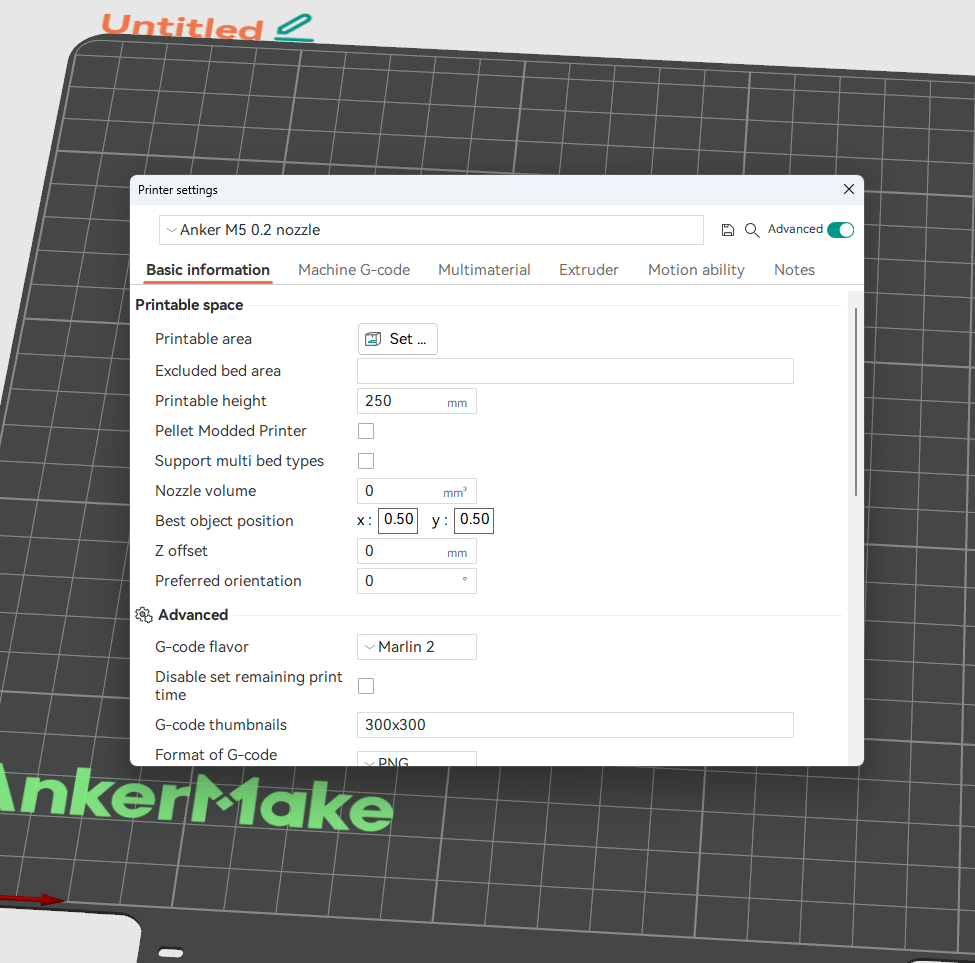
Task: Expand the G-code flavor Marlin 2 dropdown
Action: [x=417, y=647]
